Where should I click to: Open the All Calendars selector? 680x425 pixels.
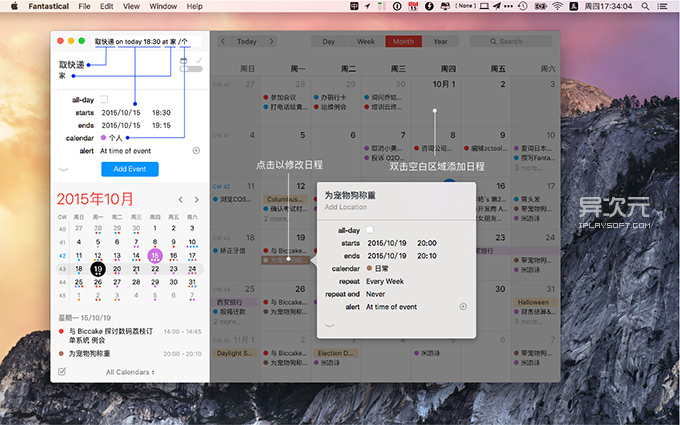point(130,372)
